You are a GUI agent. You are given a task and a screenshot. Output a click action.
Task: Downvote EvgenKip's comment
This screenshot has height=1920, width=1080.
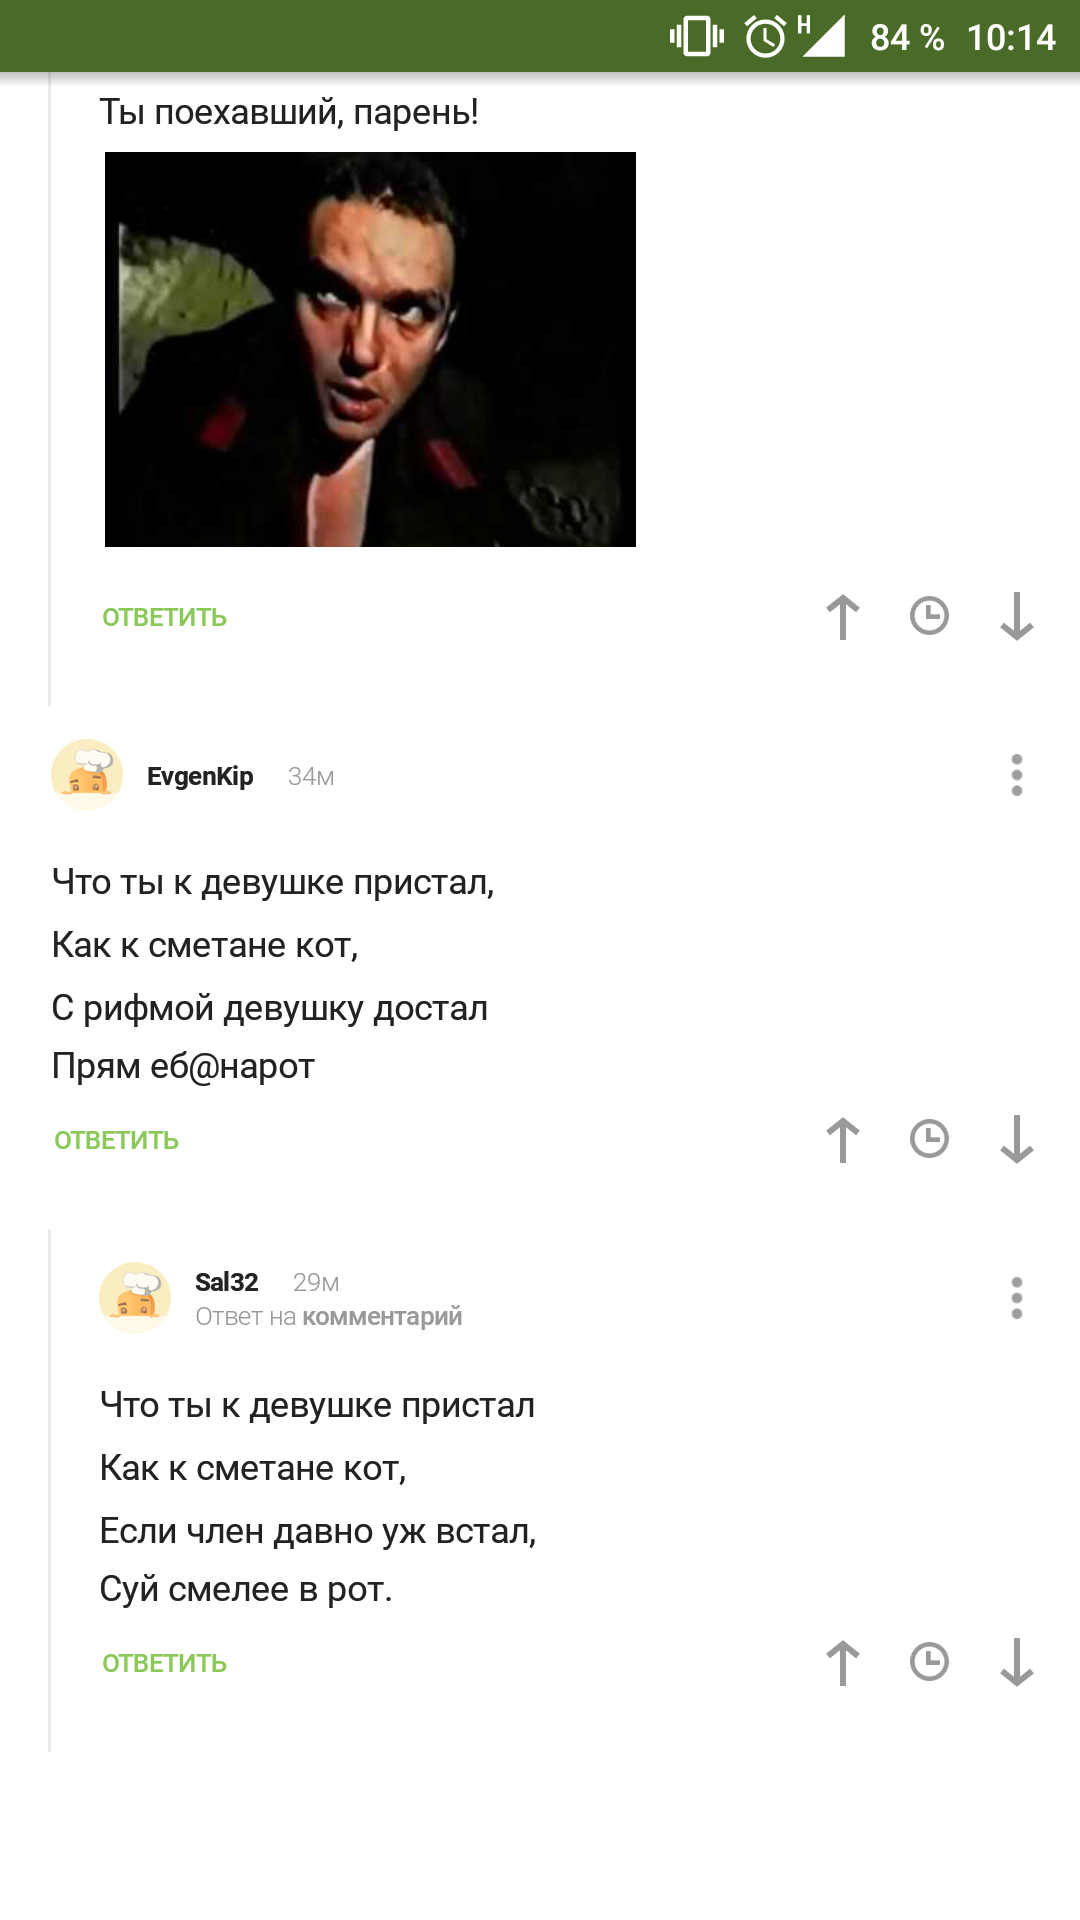coord(1017,1140)
